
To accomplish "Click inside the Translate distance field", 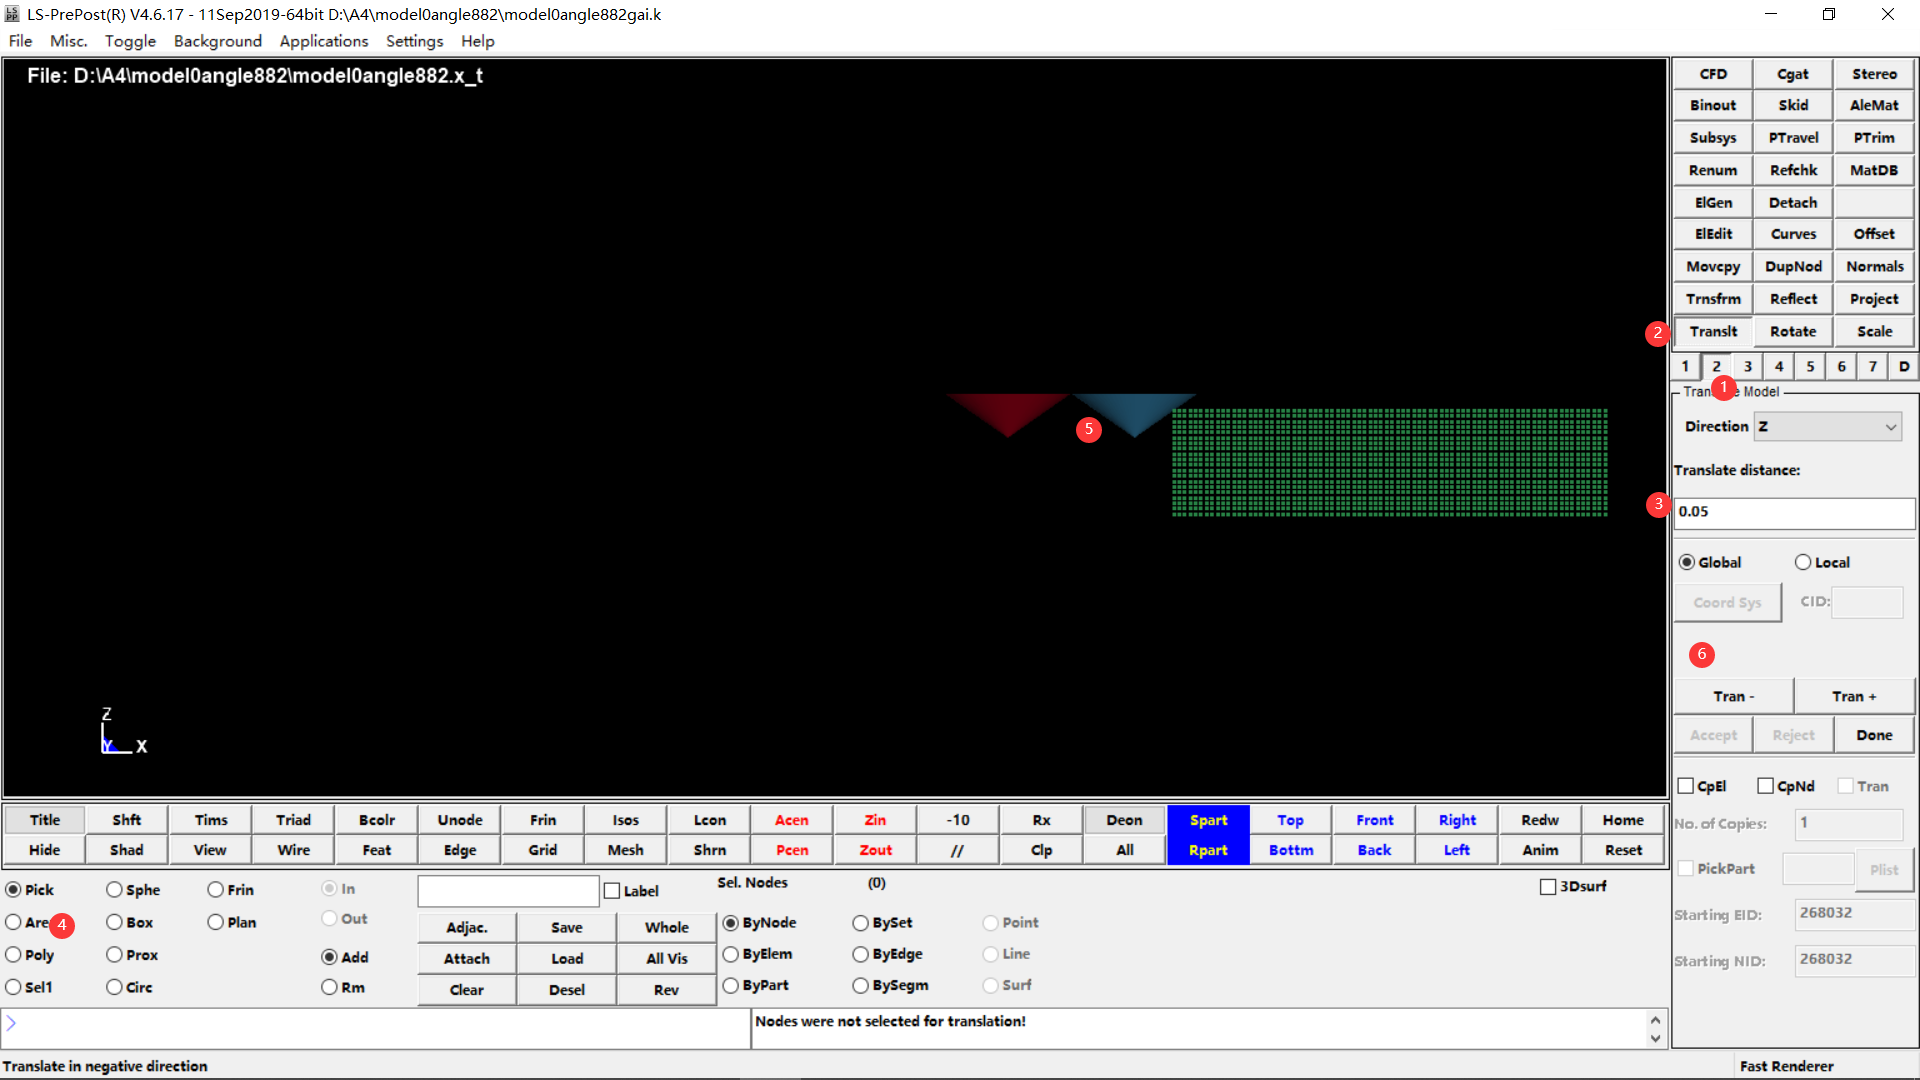I will coord(1793,512).
